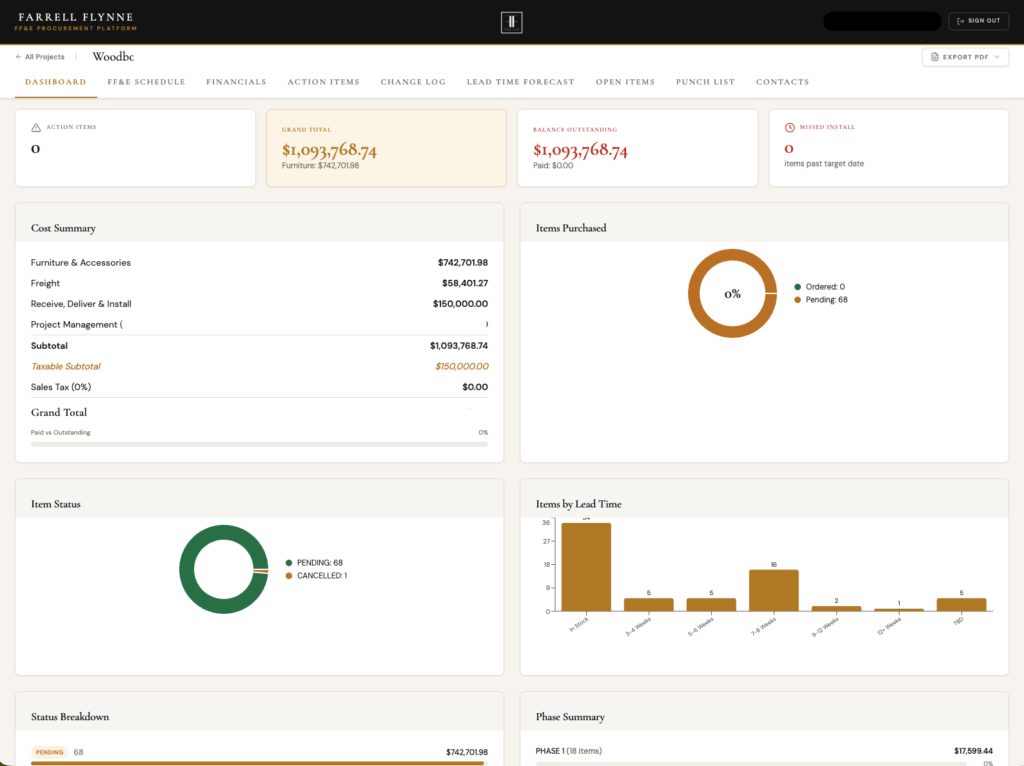Click the Subtotal value $1,093,768.74
Viewport: 1024px width, 766px height.
tap(458, 345)
